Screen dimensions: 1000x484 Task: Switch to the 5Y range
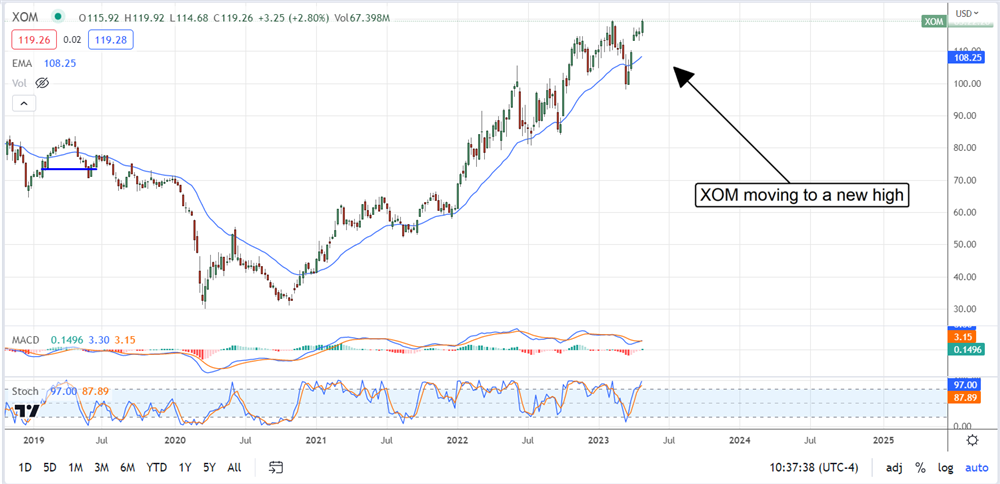(x=208, y=467)
